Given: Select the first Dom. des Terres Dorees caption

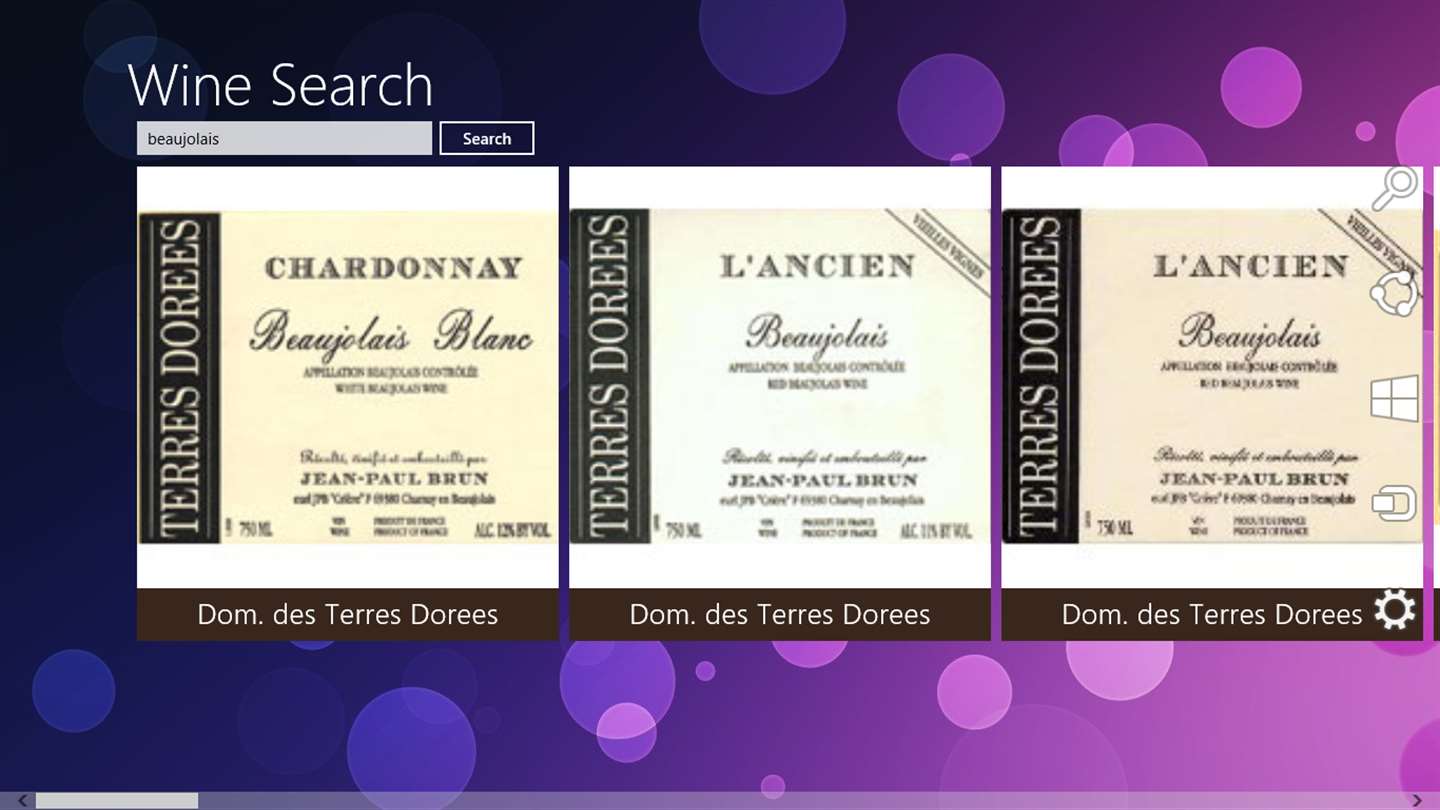Looking at the screenshot, I should point(347,614).
